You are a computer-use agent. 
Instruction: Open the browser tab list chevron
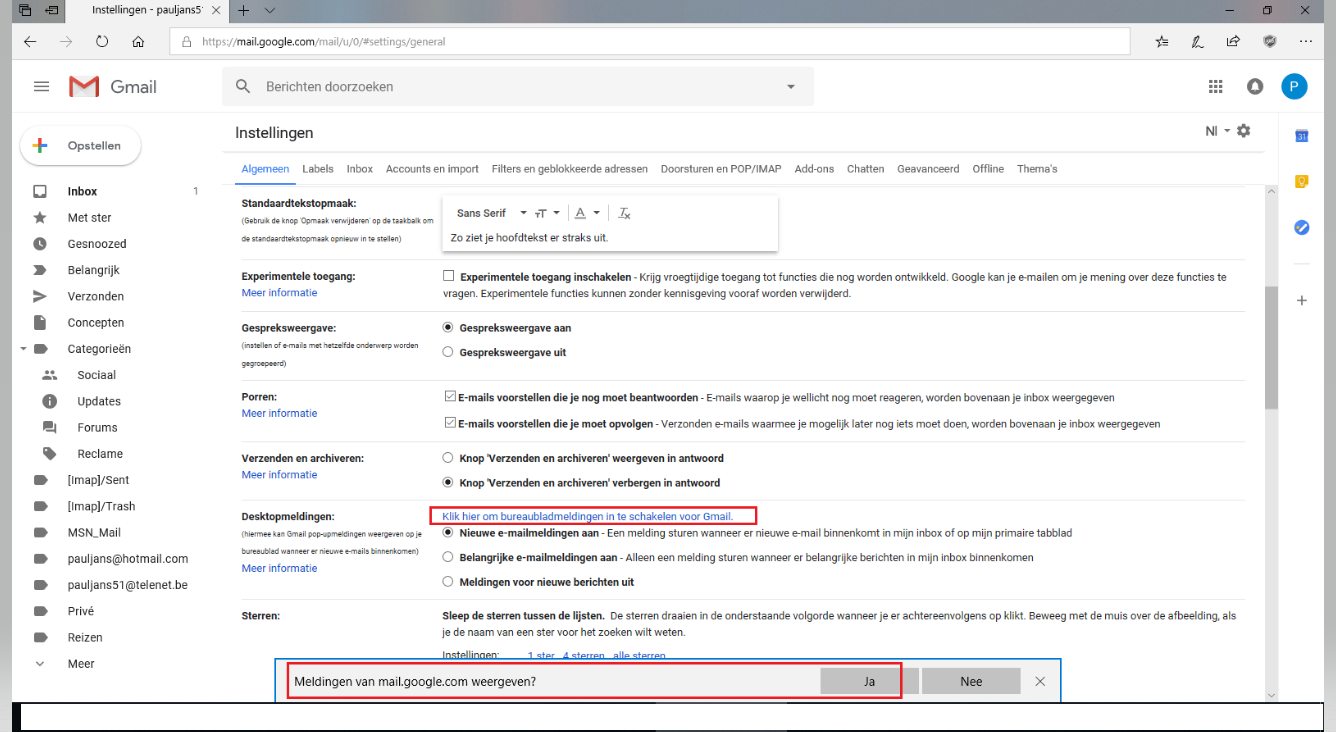270,11
